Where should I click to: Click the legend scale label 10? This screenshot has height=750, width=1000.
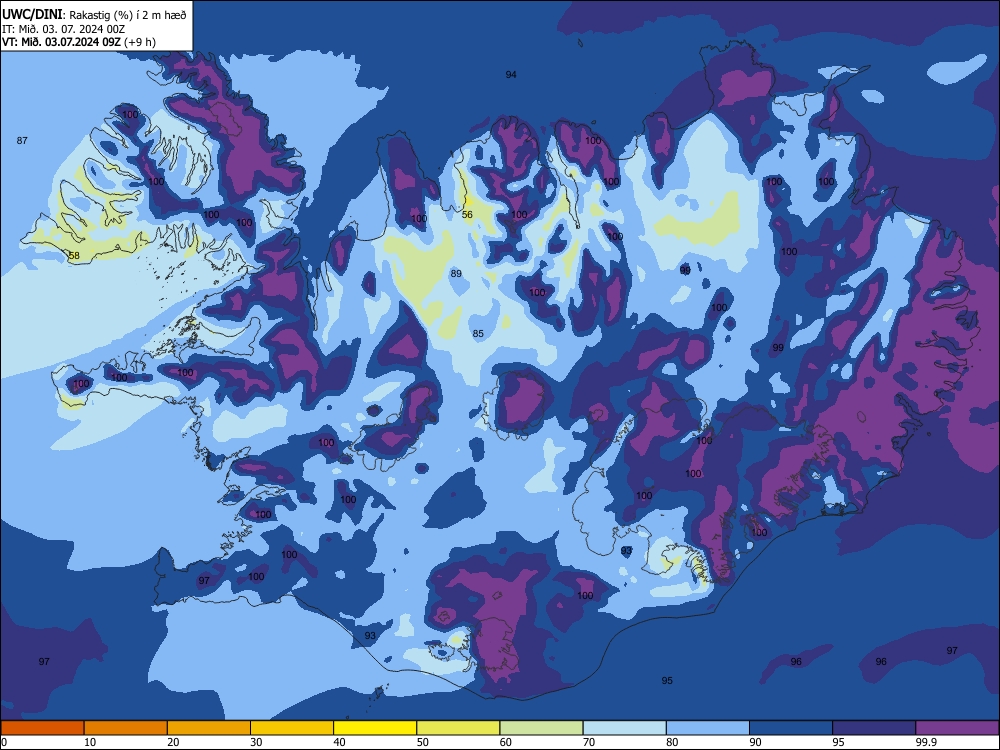pos(90,742)
